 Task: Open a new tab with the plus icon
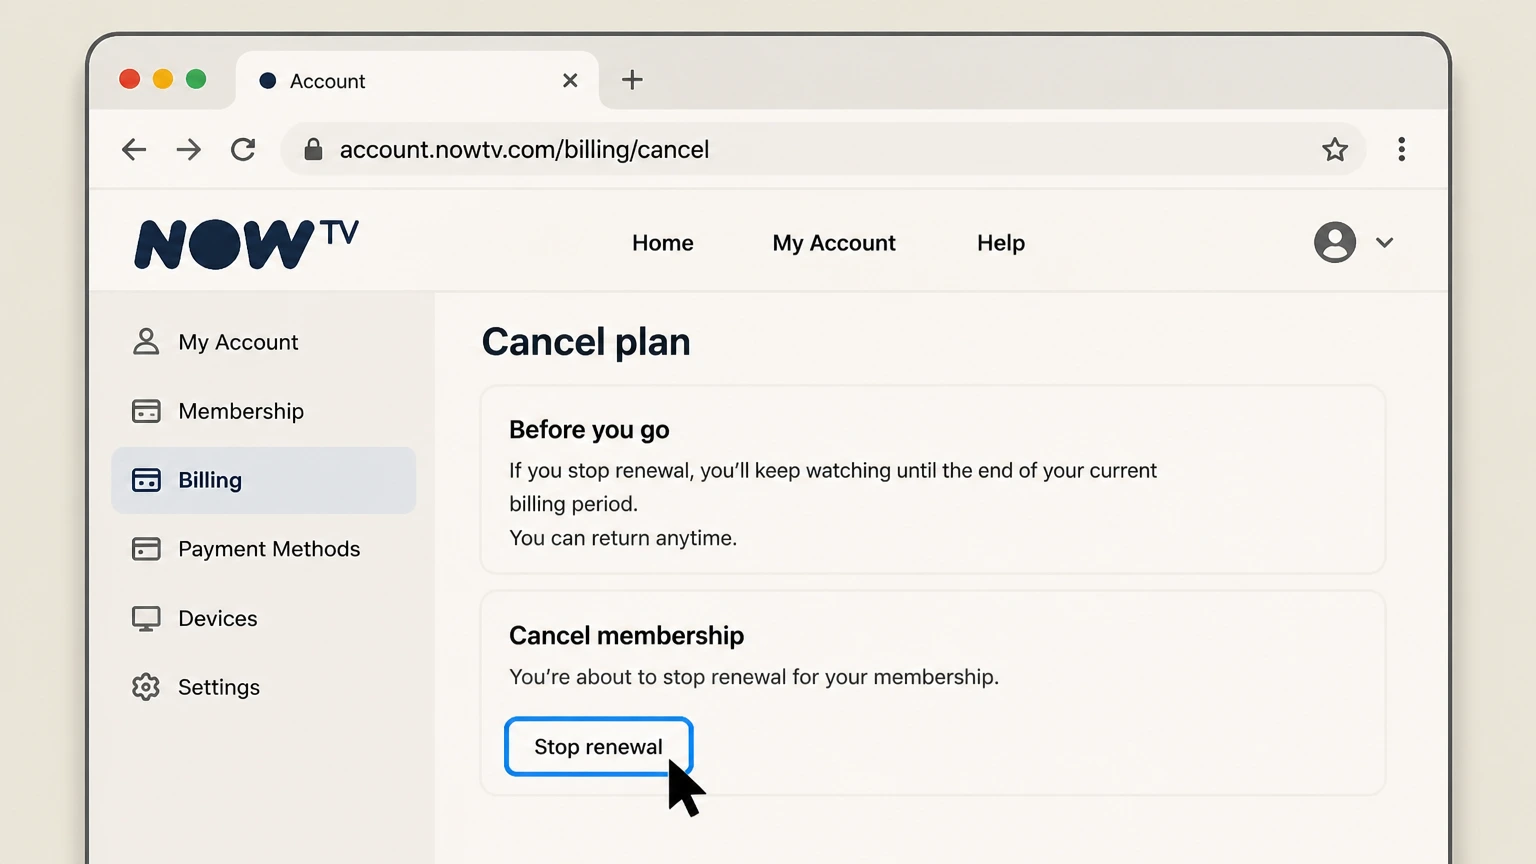632,80
